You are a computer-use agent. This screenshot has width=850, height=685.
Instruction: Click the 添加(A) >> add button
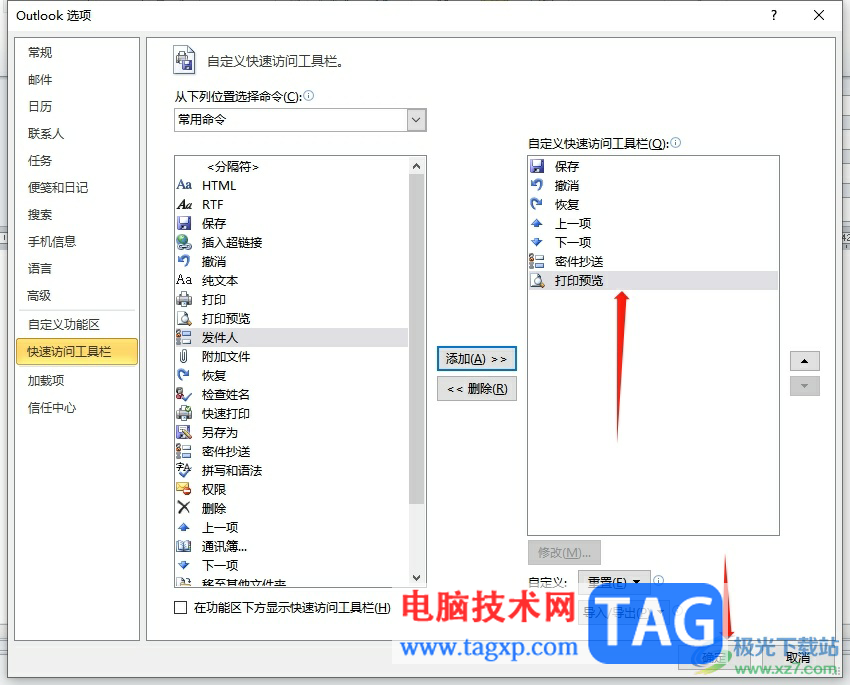click(x=476, y=359)
